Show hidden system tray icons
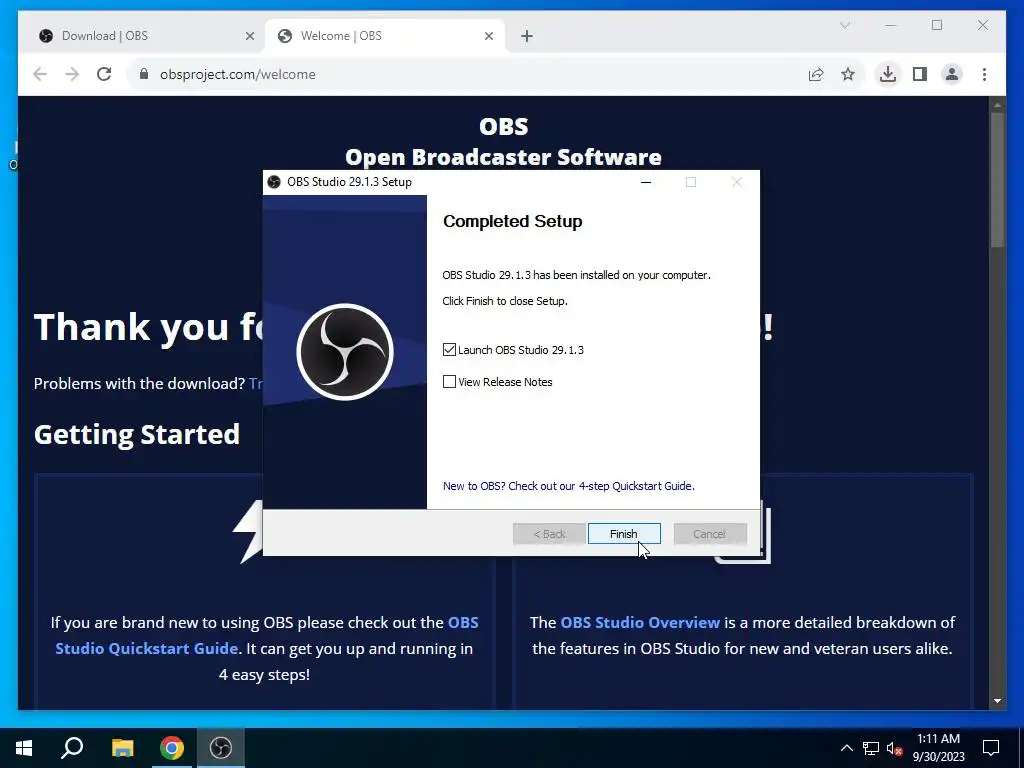 (x=846, y=748)
